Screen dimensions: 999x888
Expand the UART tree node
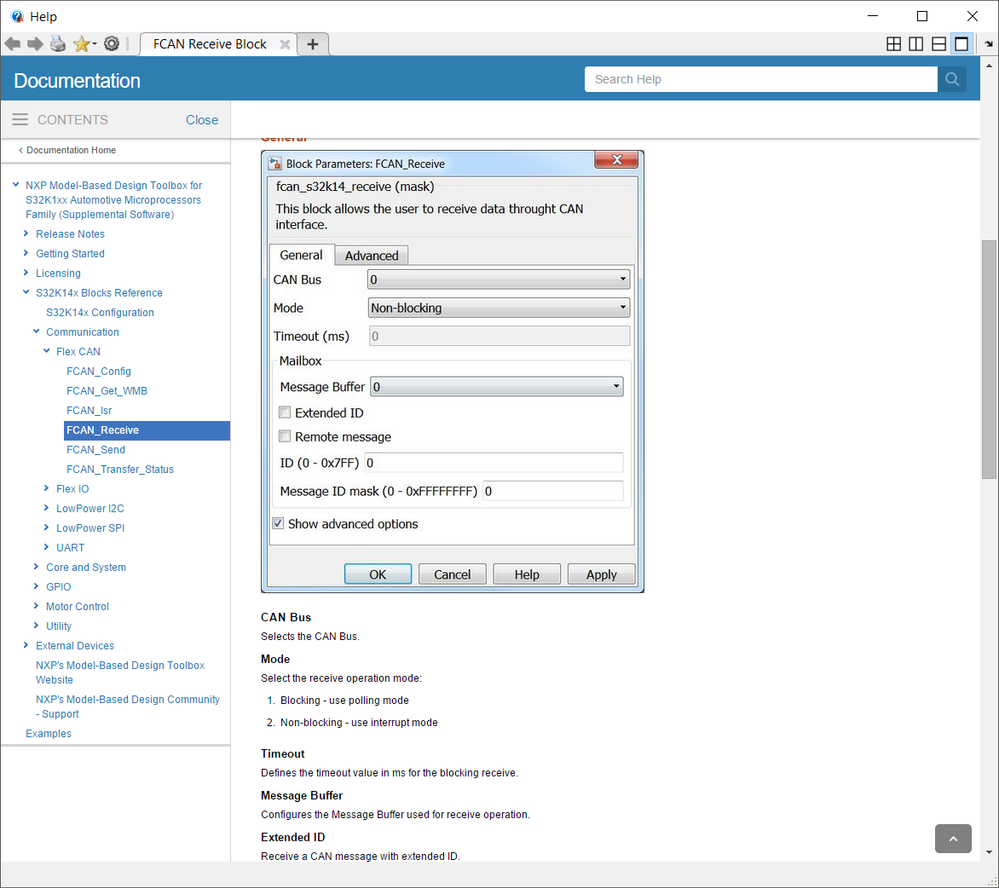point(47,547)
